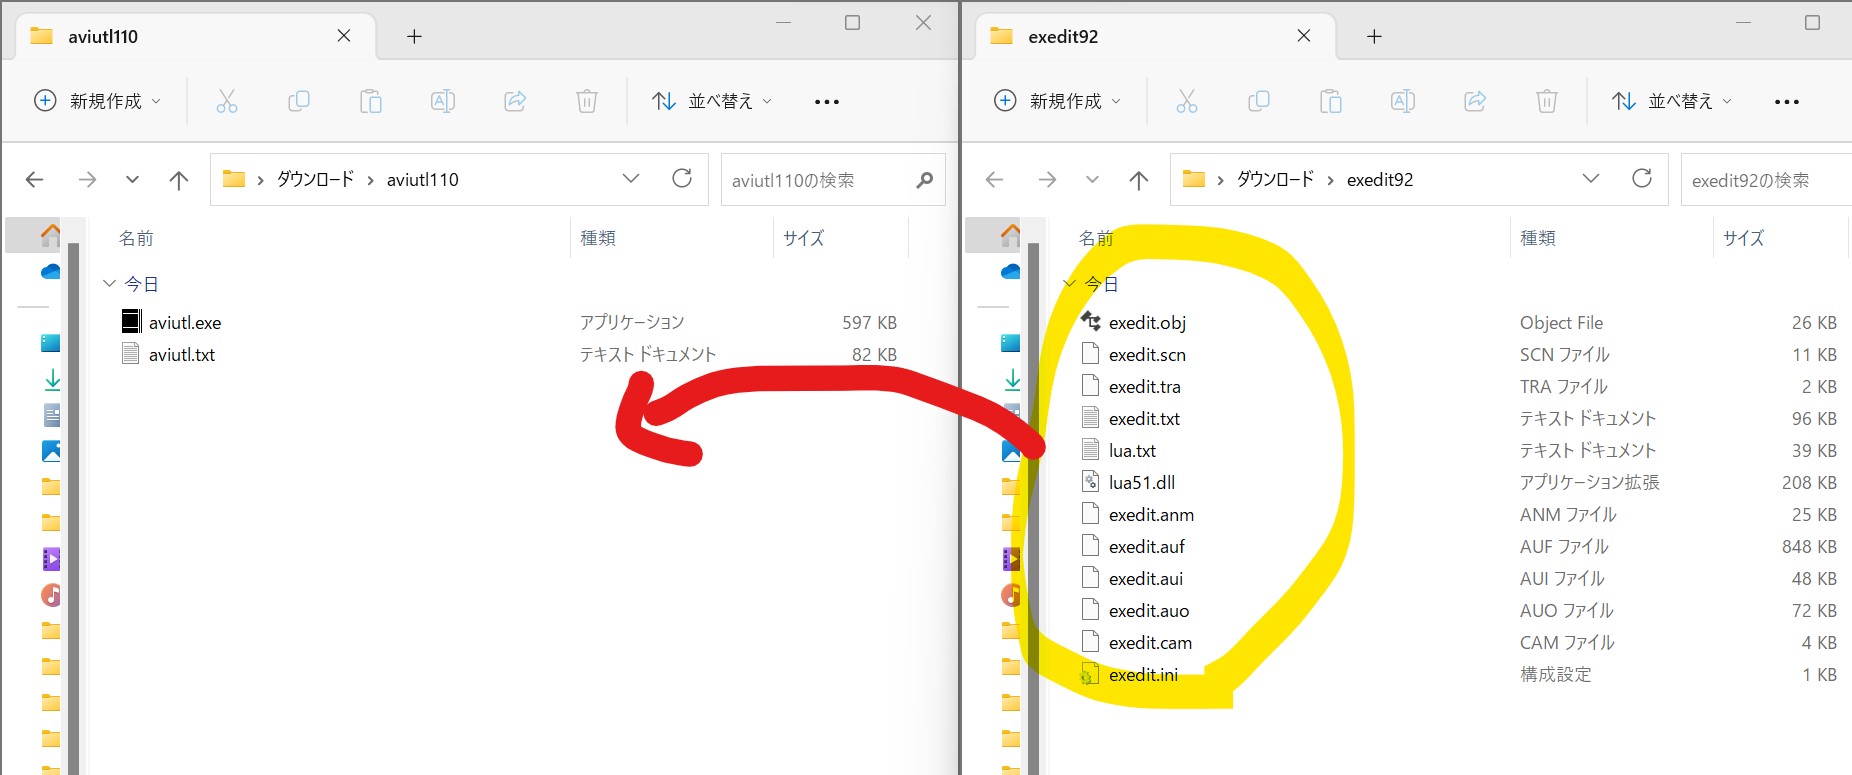Sort by 種類 column in aviutl110 window
This screenshot has height=775, width=1852.
[x=598, y=238]
